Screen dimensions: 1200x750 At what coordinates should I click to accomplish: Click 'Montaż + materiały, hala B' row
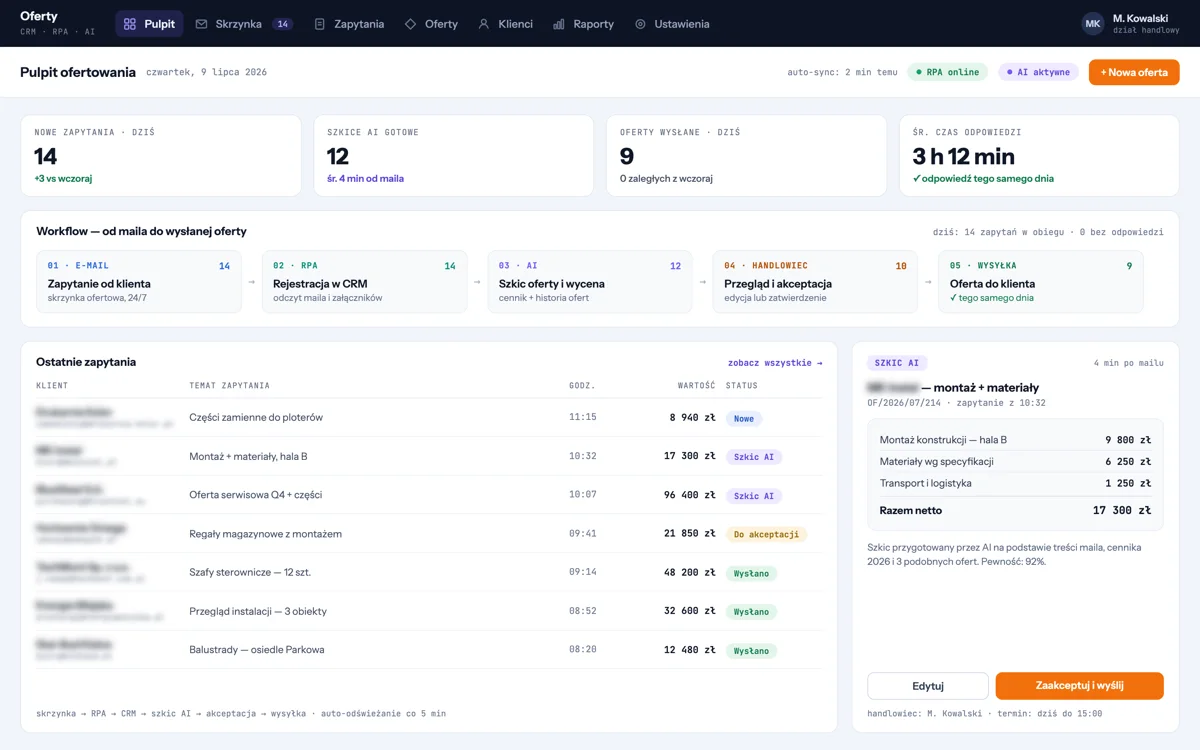[x=429, y=456]
